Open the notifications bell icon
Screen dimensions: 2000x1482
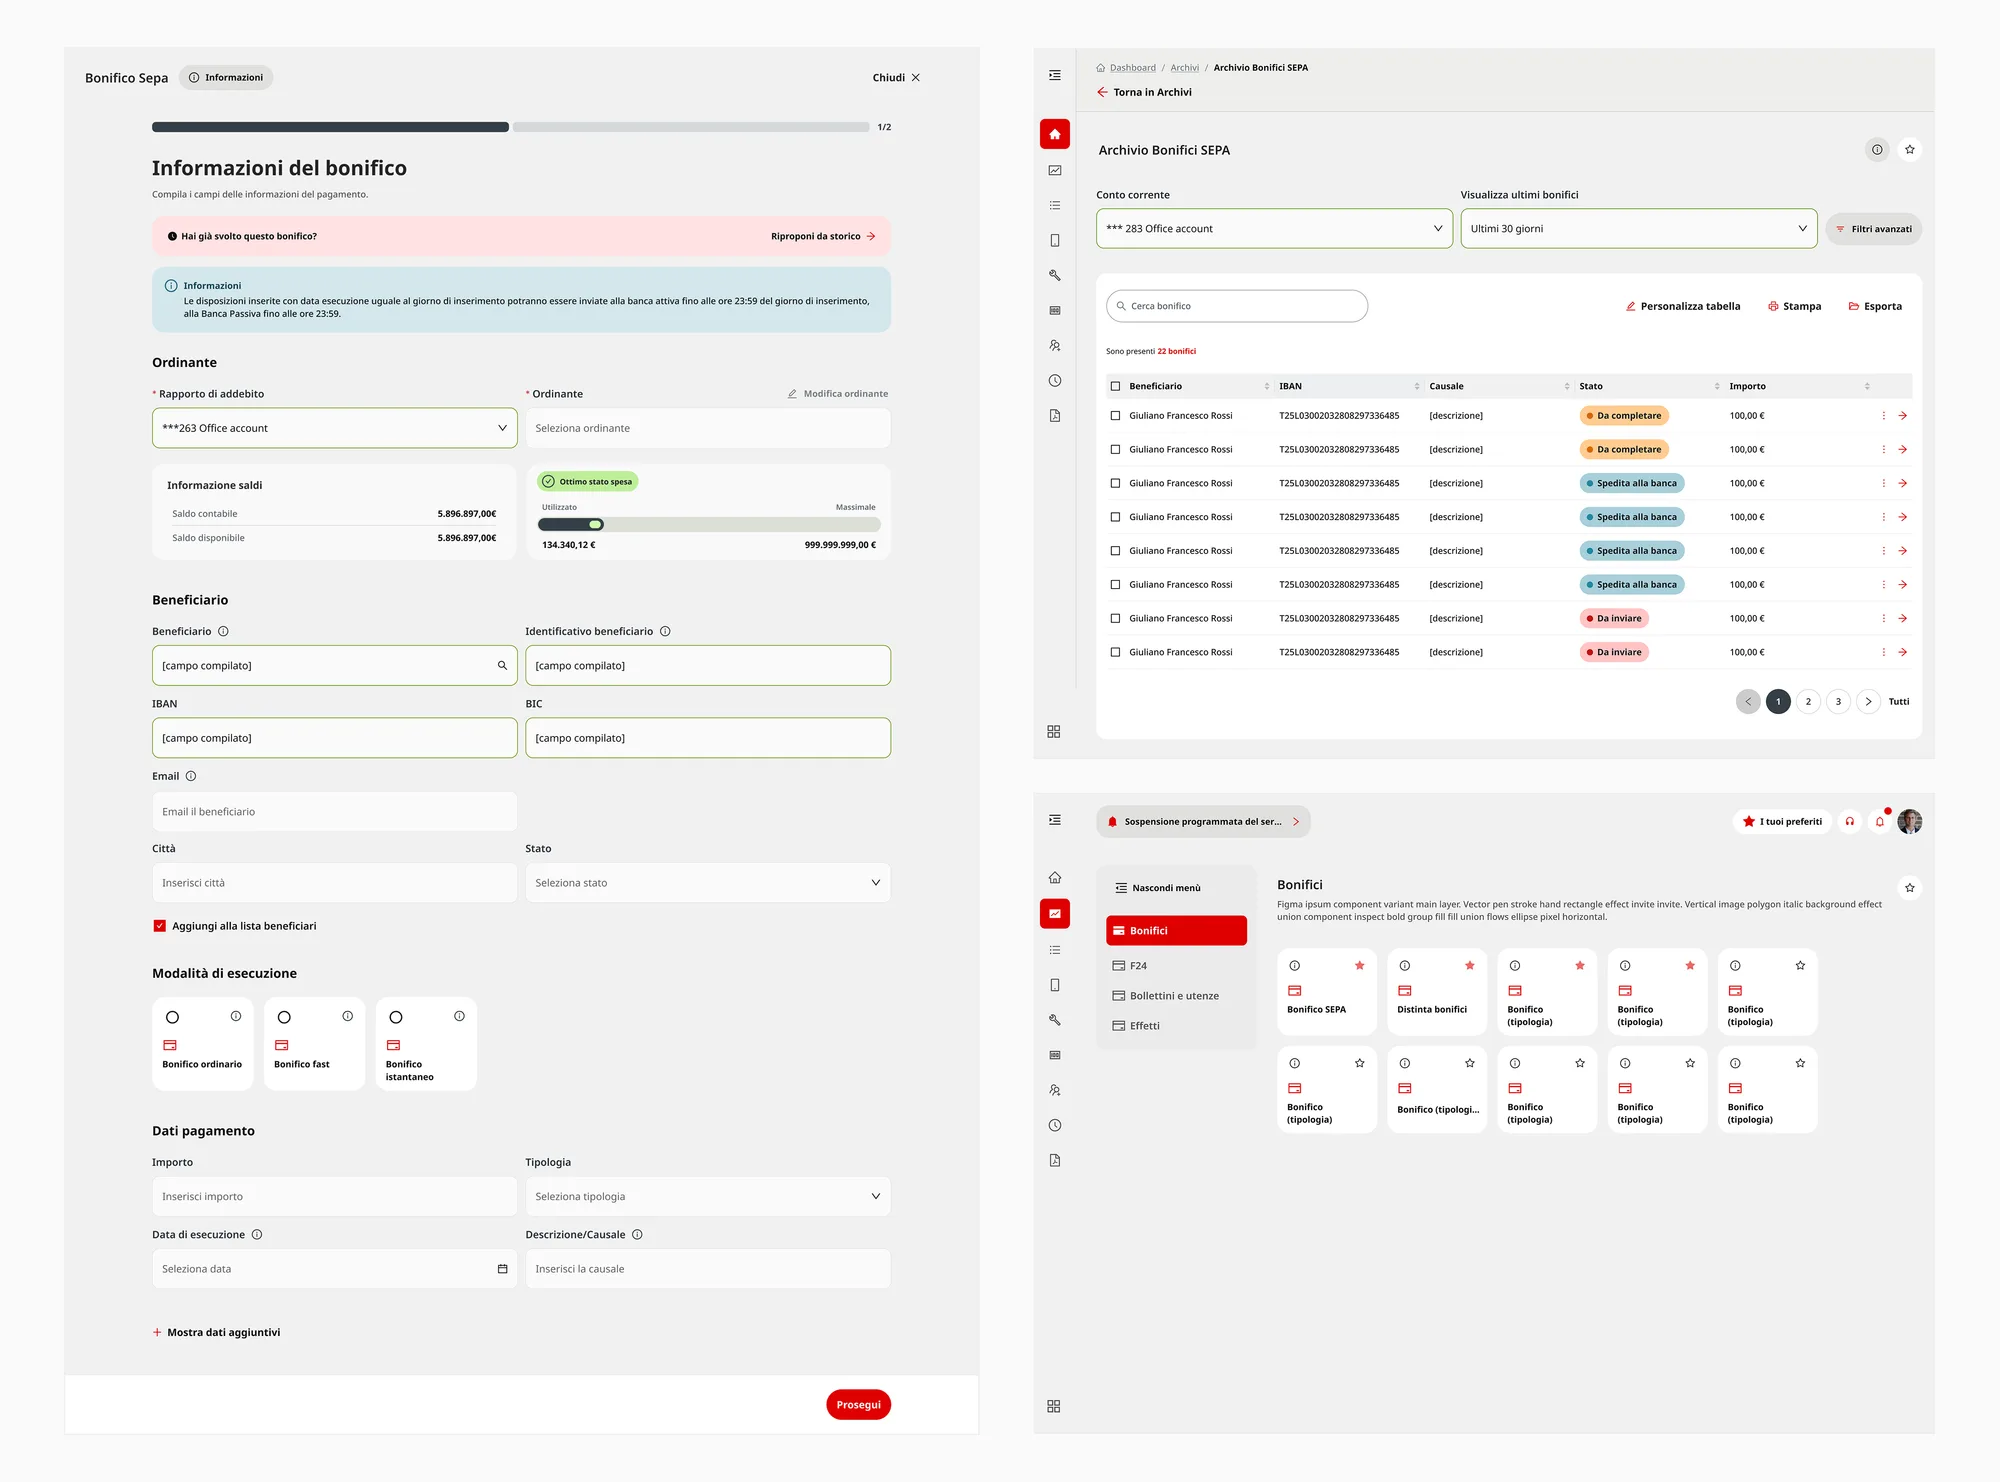[1880, 821]
